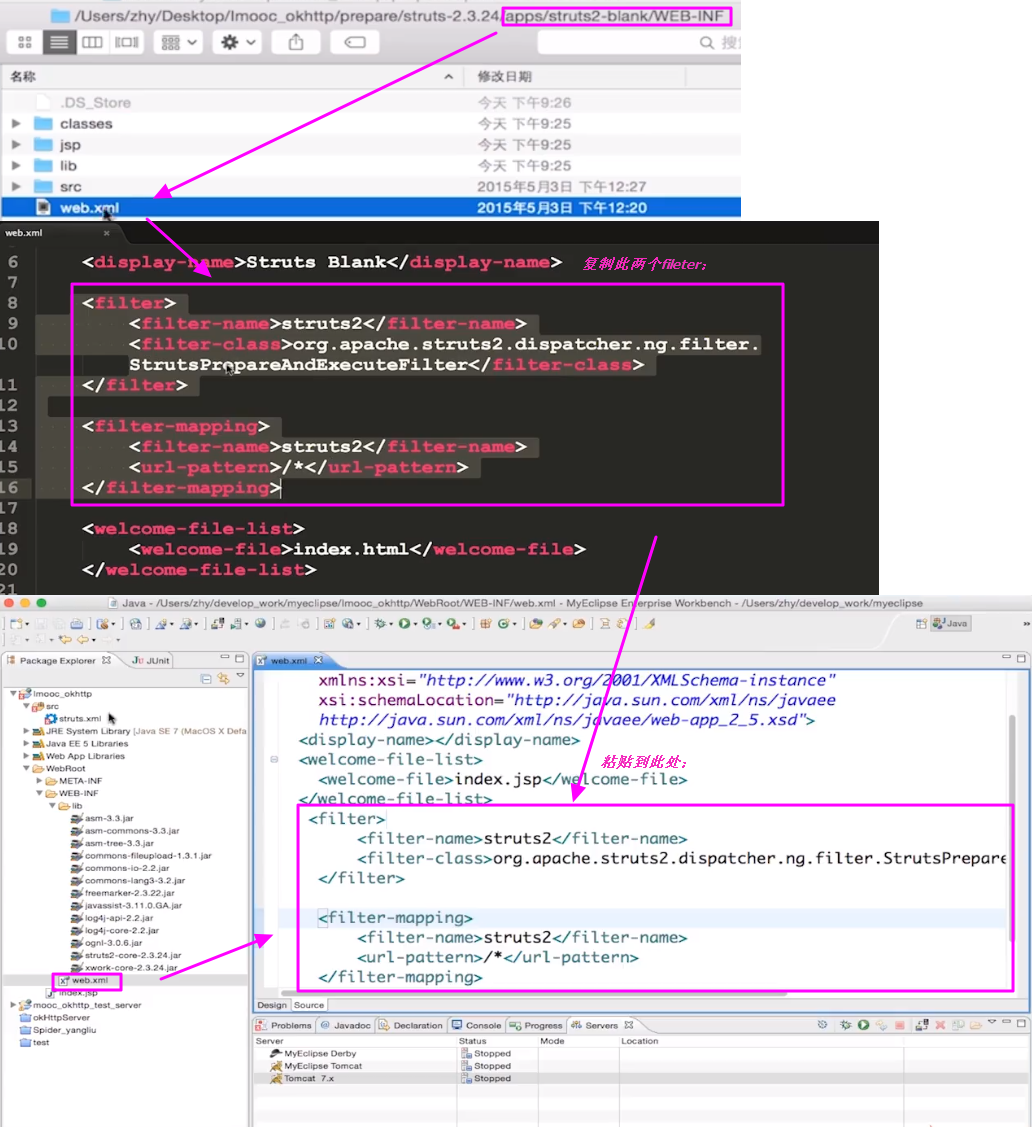1032x1129 pixels.
Task: Click the New wizard icon in MyEclipse toolbar
Action: click(x=17, y=624)
